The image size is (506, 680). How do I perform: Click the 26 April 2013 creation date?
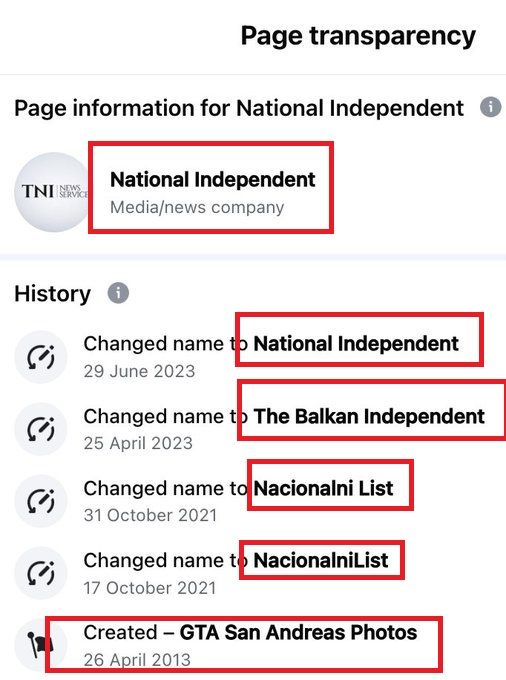click(x=137, y=660)
